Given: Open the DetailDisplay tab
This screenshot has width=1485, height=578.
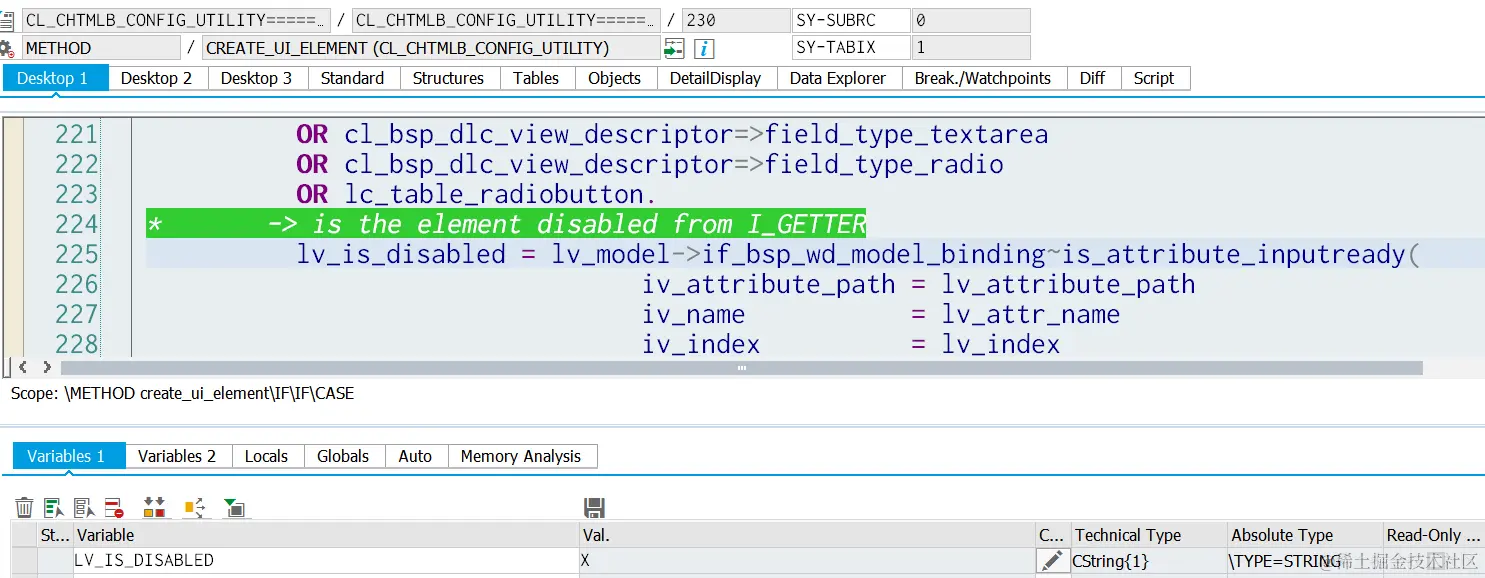Looking at the screenshot, I should (x=715, y=78).
